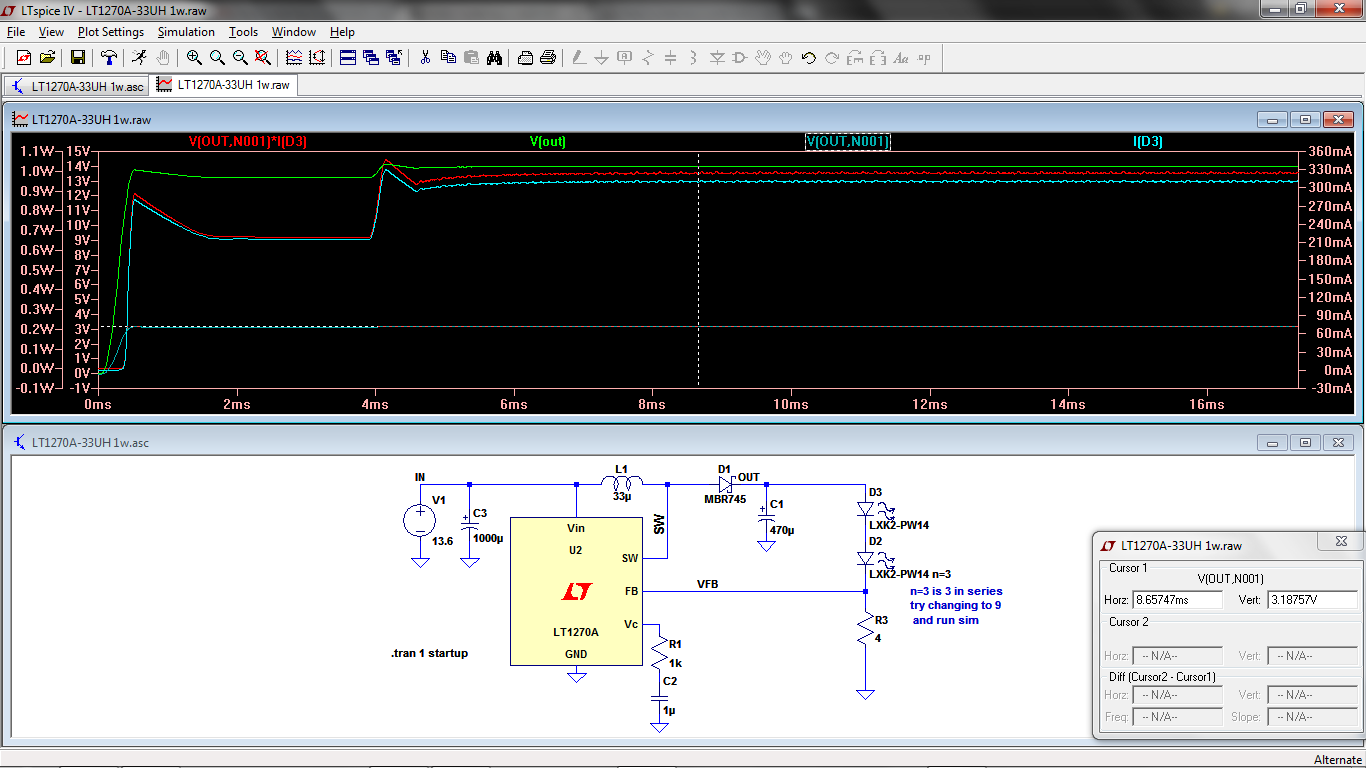Click the U2 LT1270A chip in schematic
Screen dimensions: 1366x768
pyautogui.click(x=576, y=591)
